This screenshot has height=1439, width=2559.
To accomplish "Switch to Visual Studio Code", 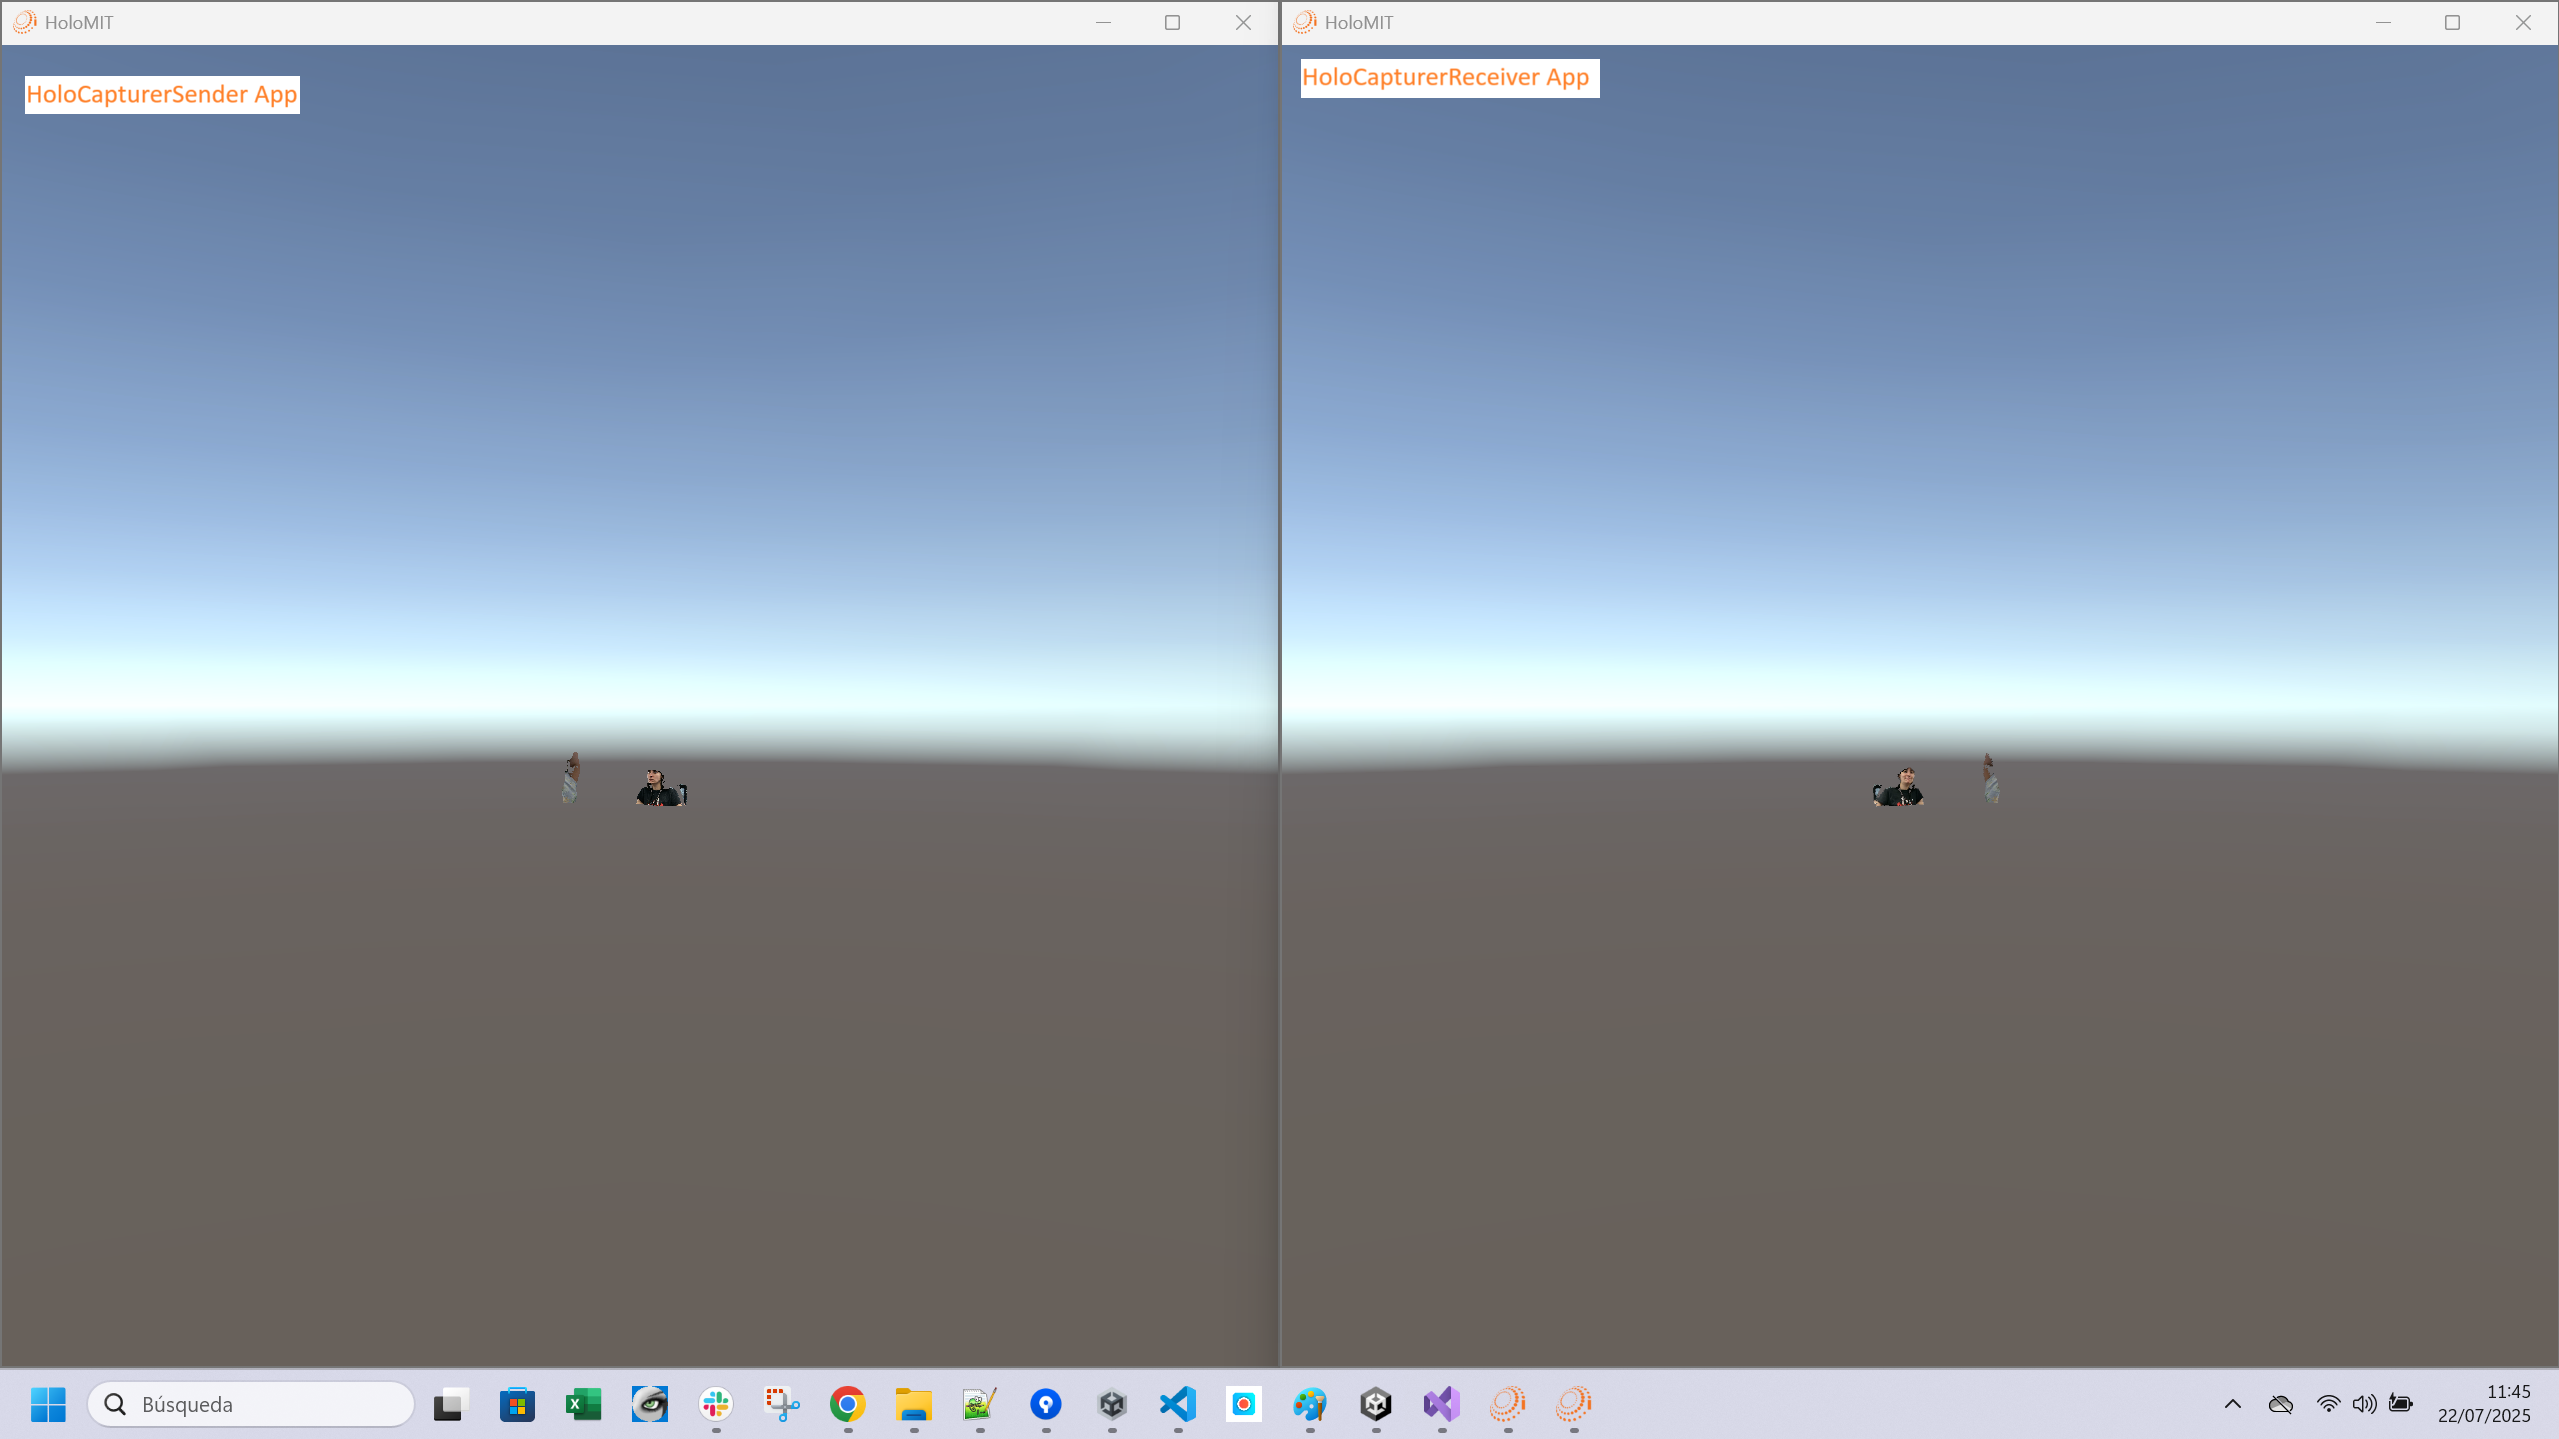I will (x=1178, y=1404).
